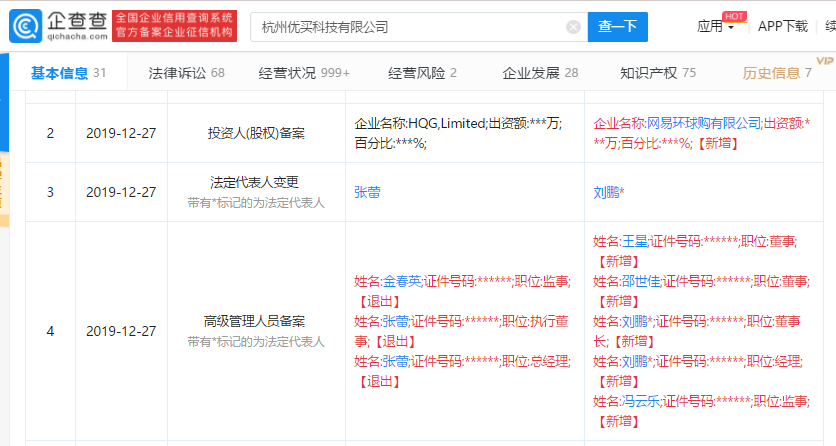Viewport: 836px width, 446px height.
Task: Switch to the 经营状况 tab
Action: click(x=304, y=73)
